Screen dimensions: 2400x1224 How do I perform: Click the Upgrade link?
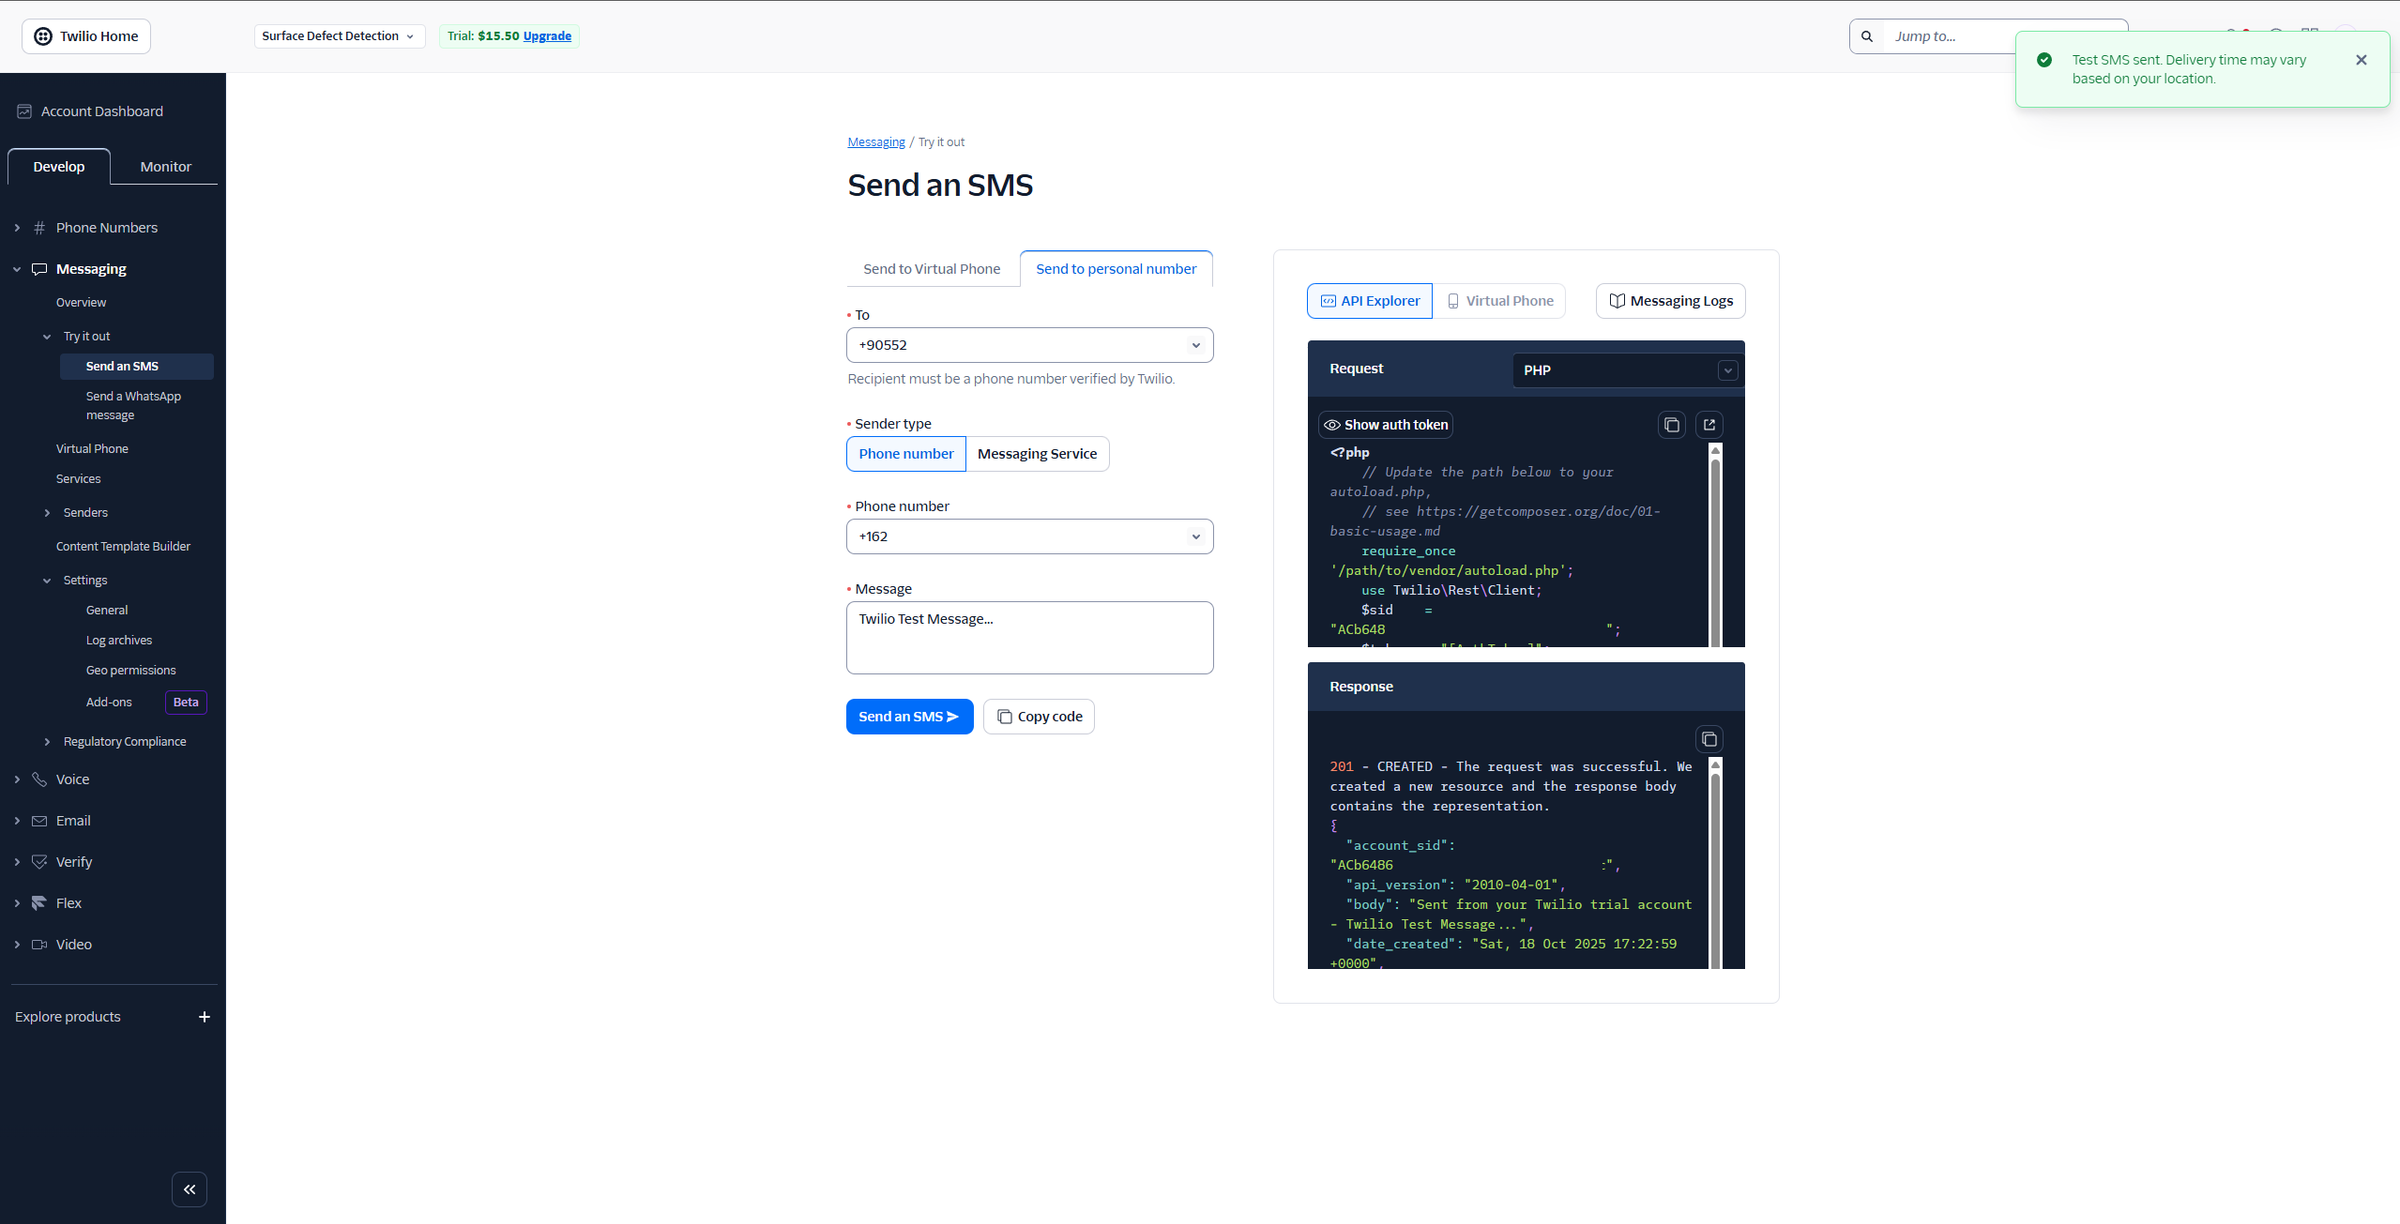(547, 36)
